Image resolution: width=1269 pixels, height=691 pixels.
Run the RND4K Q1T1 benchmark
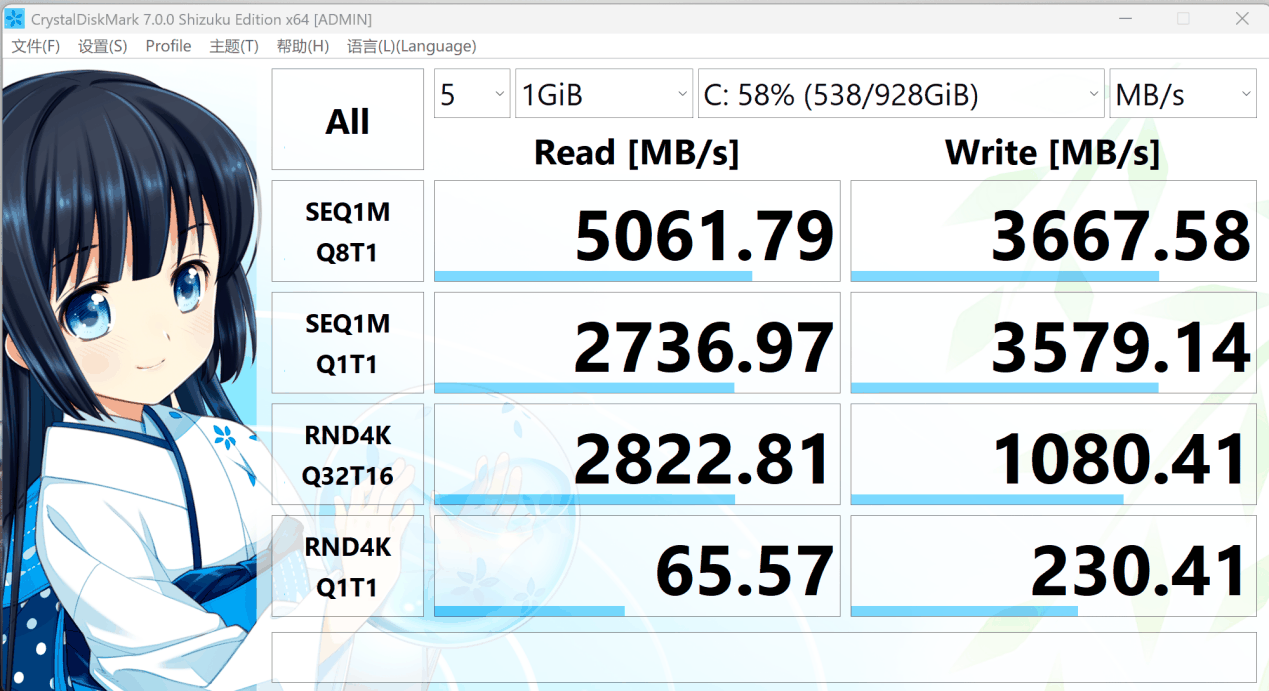[347, 567]
